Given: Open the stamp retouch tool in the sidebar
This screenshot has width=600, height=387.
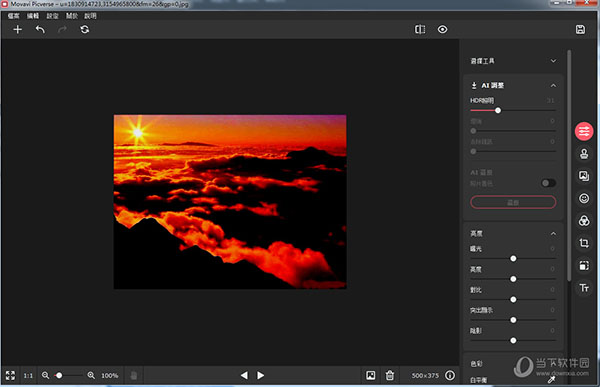Looking at the screenshot, I should [x=584, y=154].
